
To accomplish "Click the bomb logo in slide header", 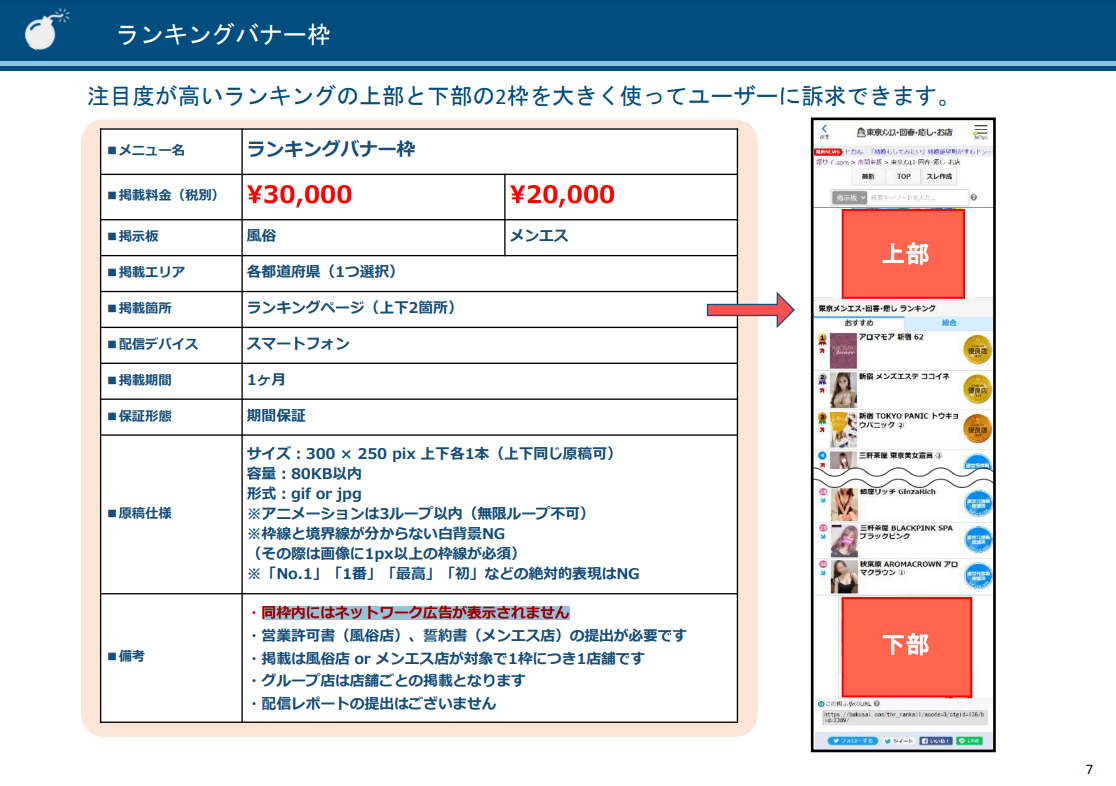I will click(x=46, y=29).
